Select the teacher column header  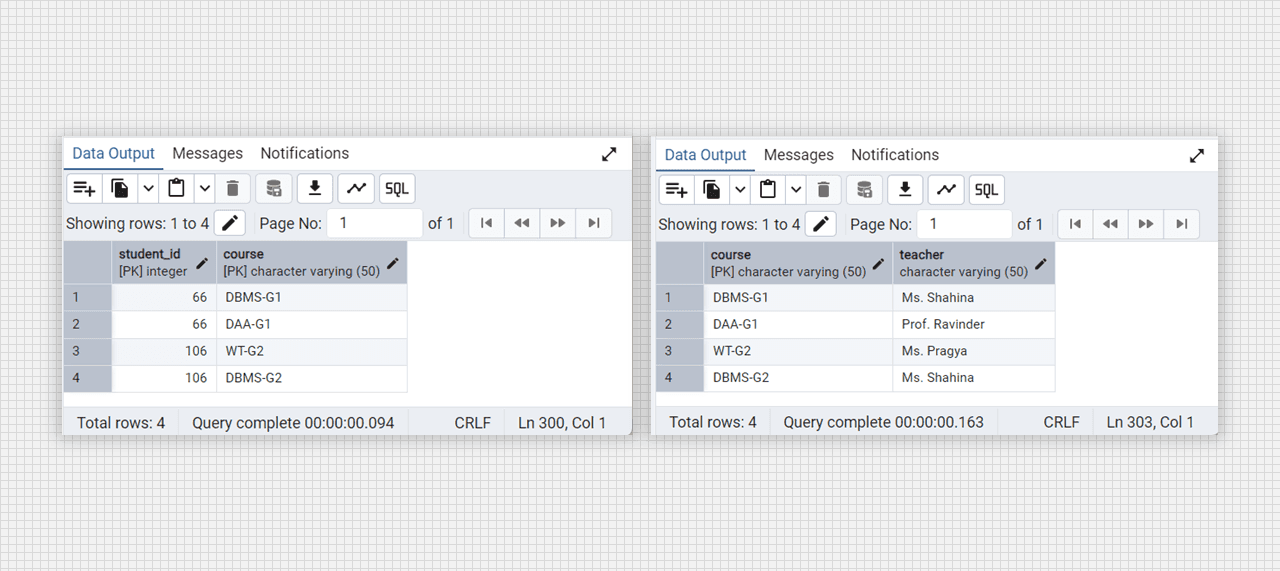pyautogui.click(x=973, y=263)
